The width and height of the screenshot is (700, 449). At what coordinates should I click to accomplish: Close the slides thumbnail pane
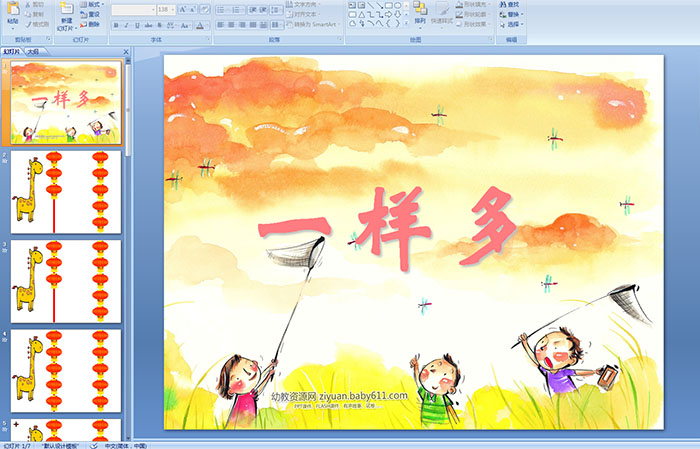pyautogui.click(x=126, y=52)
